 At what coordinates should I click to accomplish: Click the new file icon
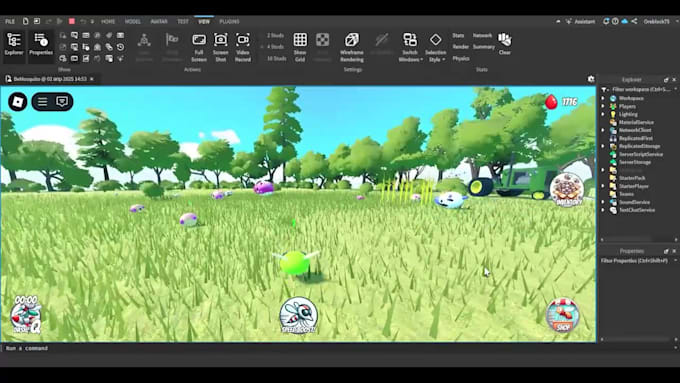(x=26, y=21)
